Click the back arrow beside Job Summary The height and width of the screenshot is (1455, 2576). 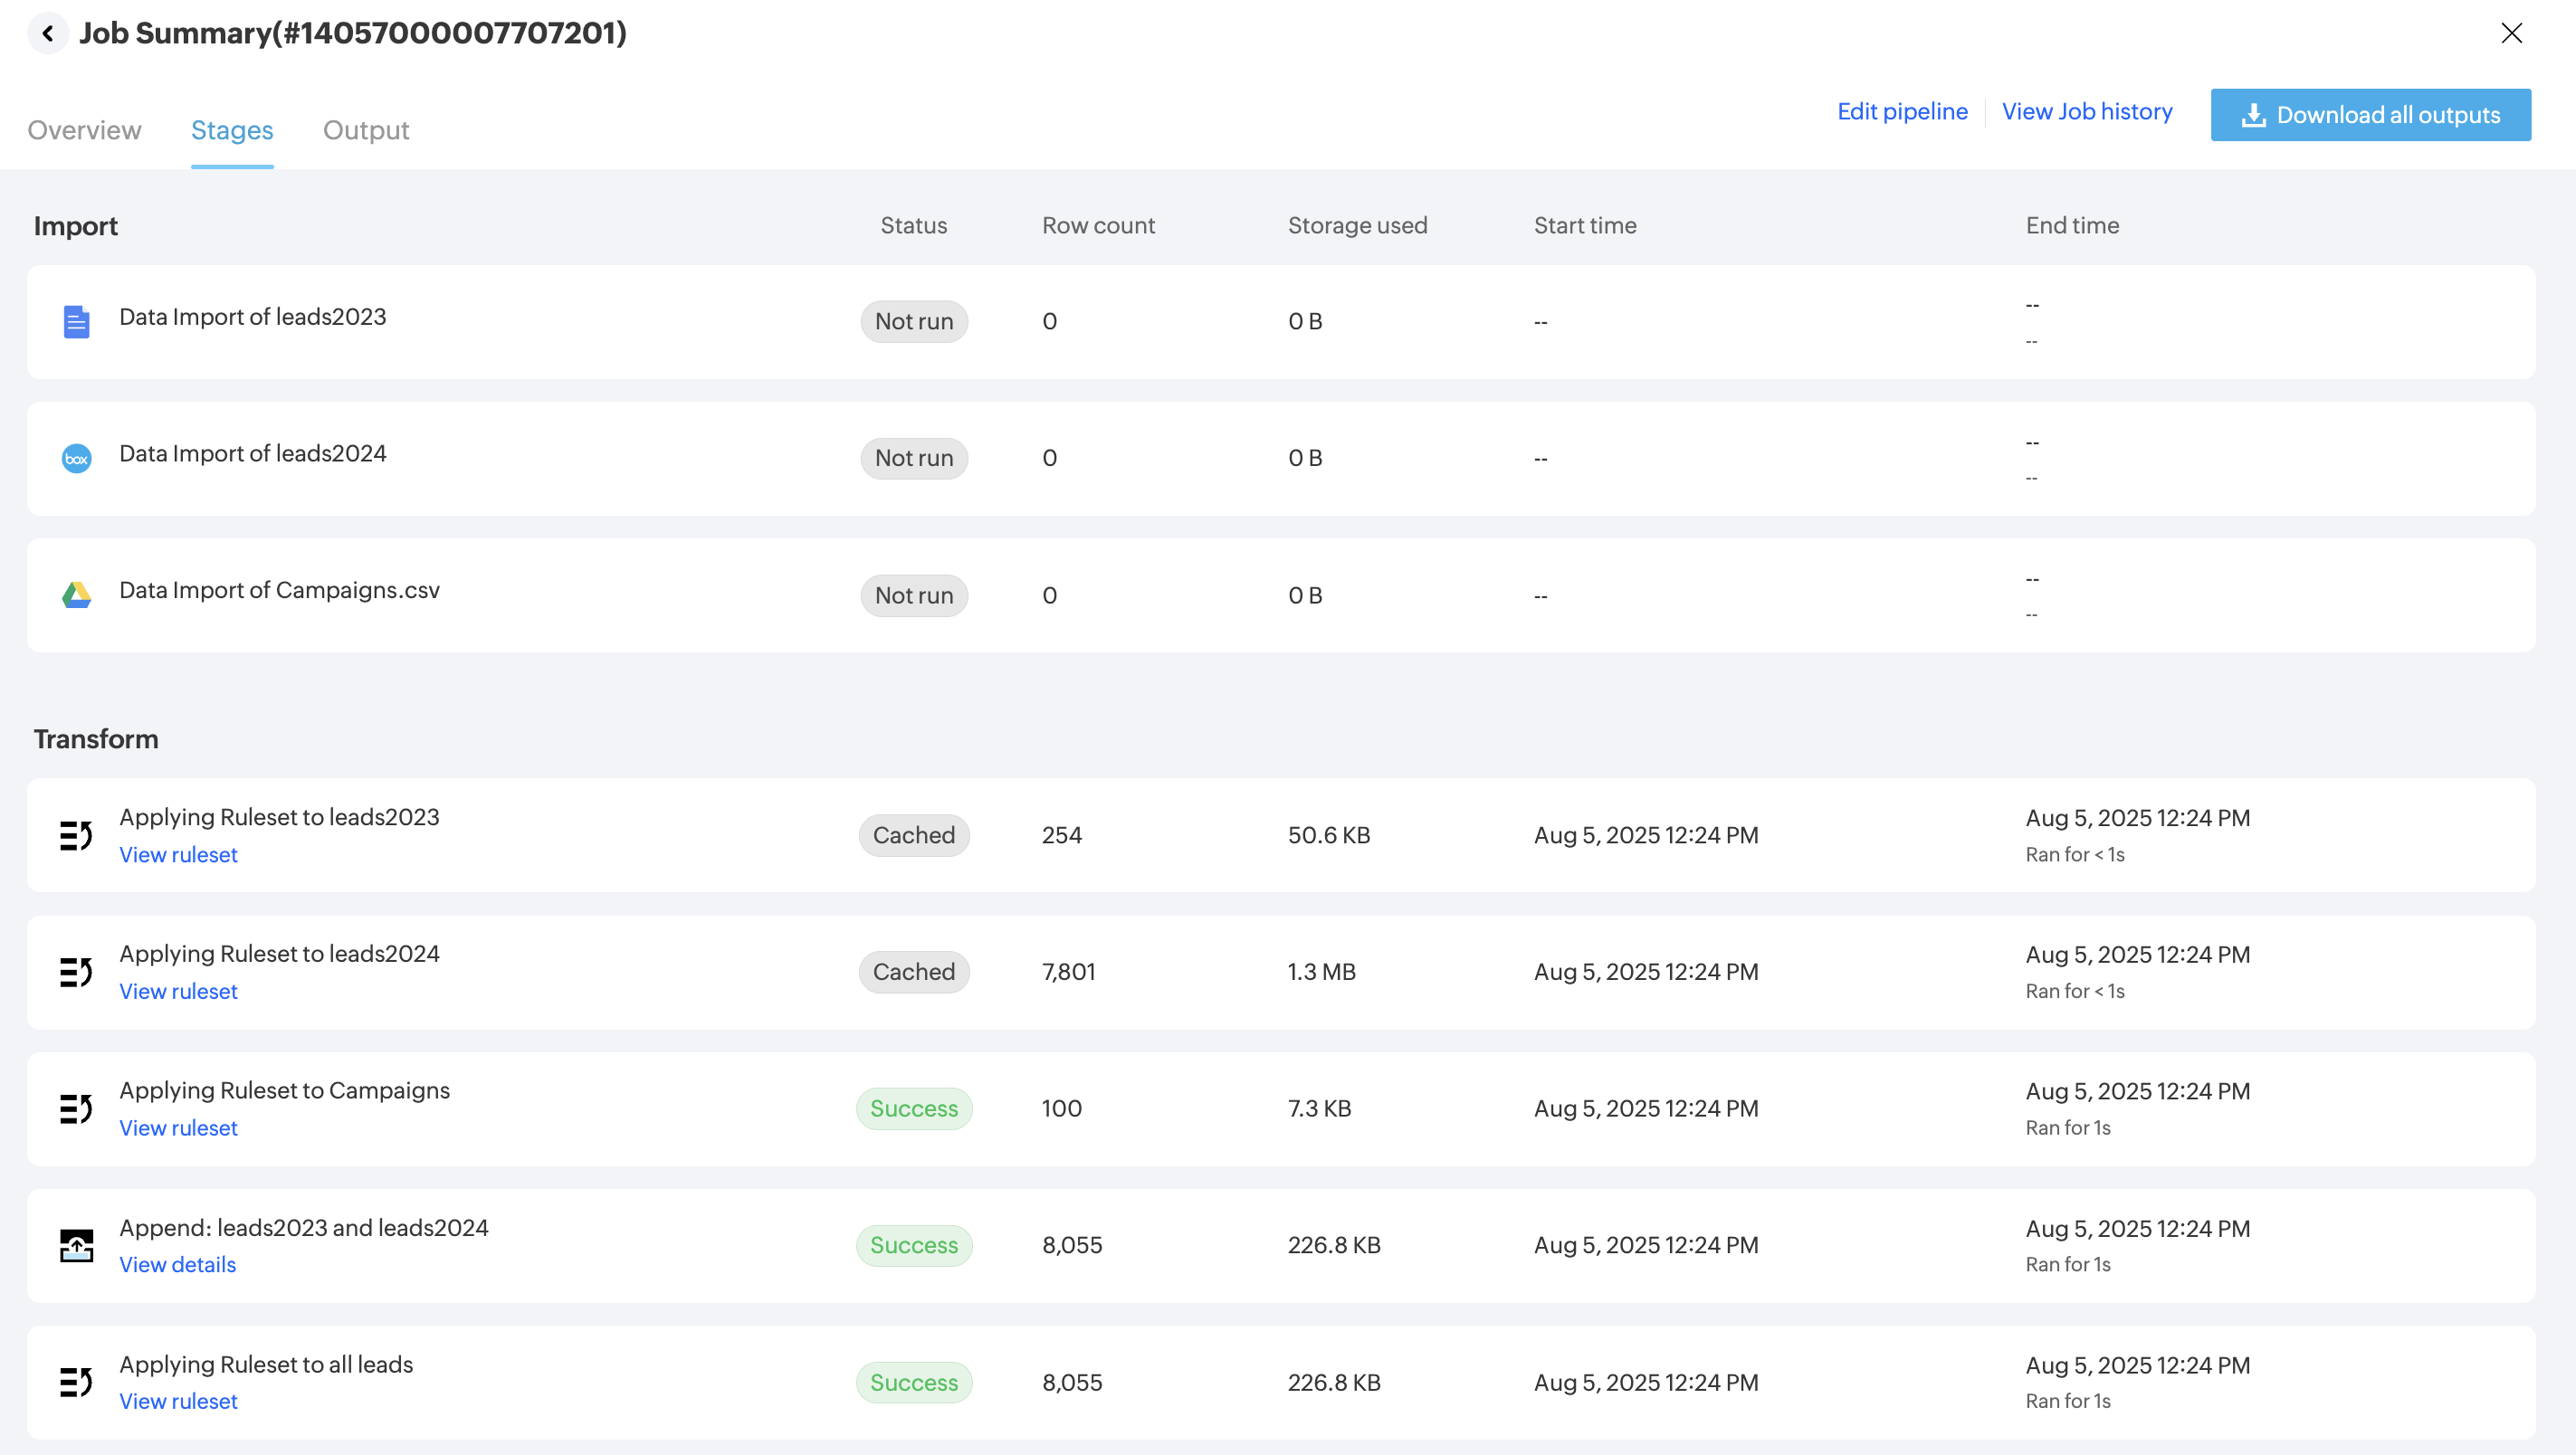click(47, 33)
